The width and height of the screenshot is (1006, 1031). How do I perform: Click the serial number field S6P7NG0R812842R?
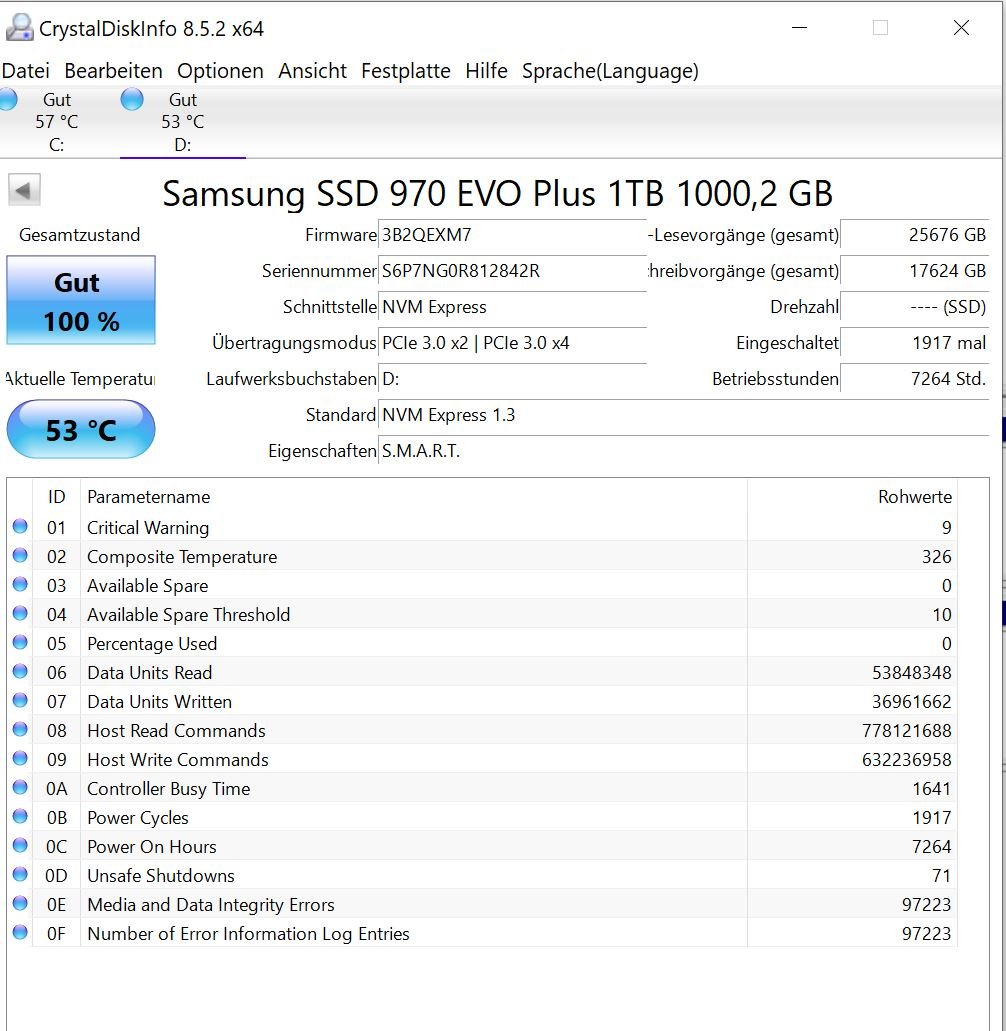coord(512,271)
